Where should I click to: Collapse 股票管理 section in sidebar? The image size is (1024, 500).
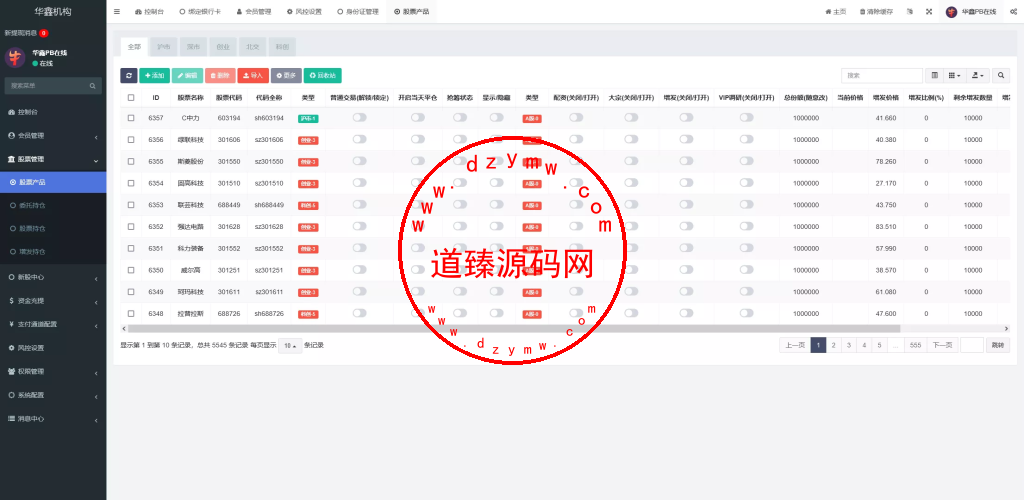[53, 159]
